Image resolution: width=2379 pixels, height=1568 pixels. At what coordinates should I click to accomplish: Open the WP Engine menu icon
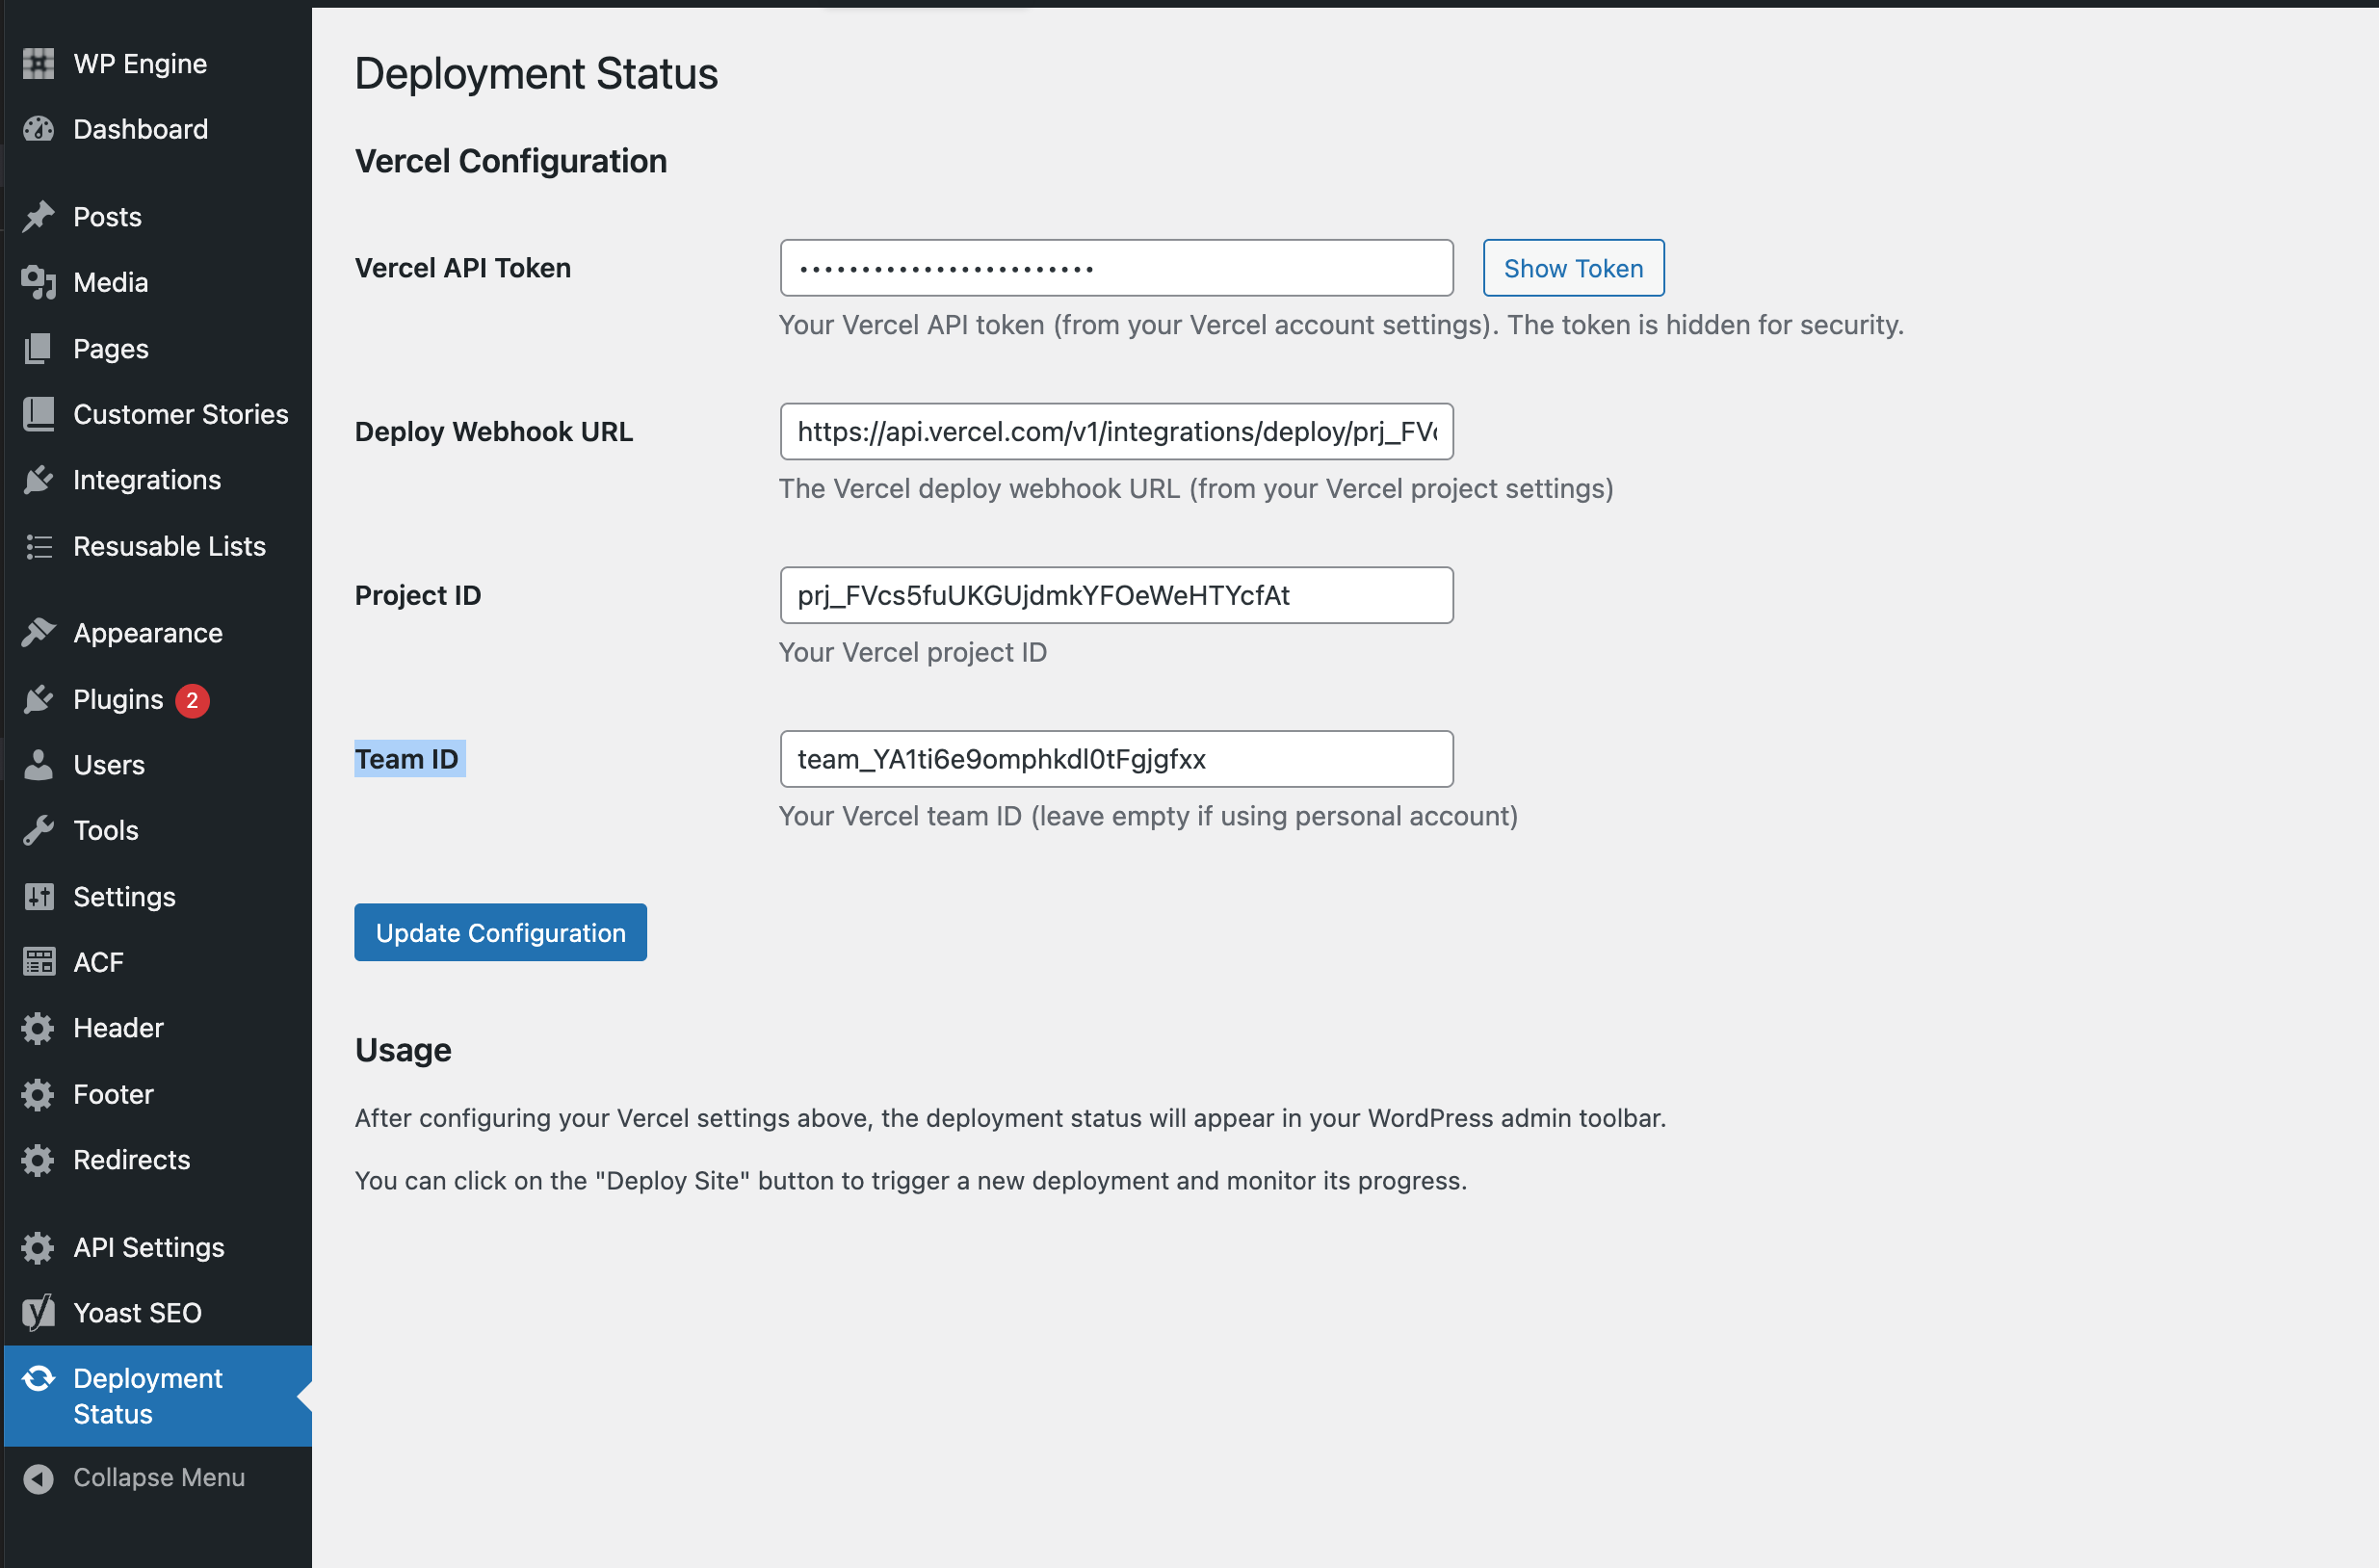tap(38, 63)
